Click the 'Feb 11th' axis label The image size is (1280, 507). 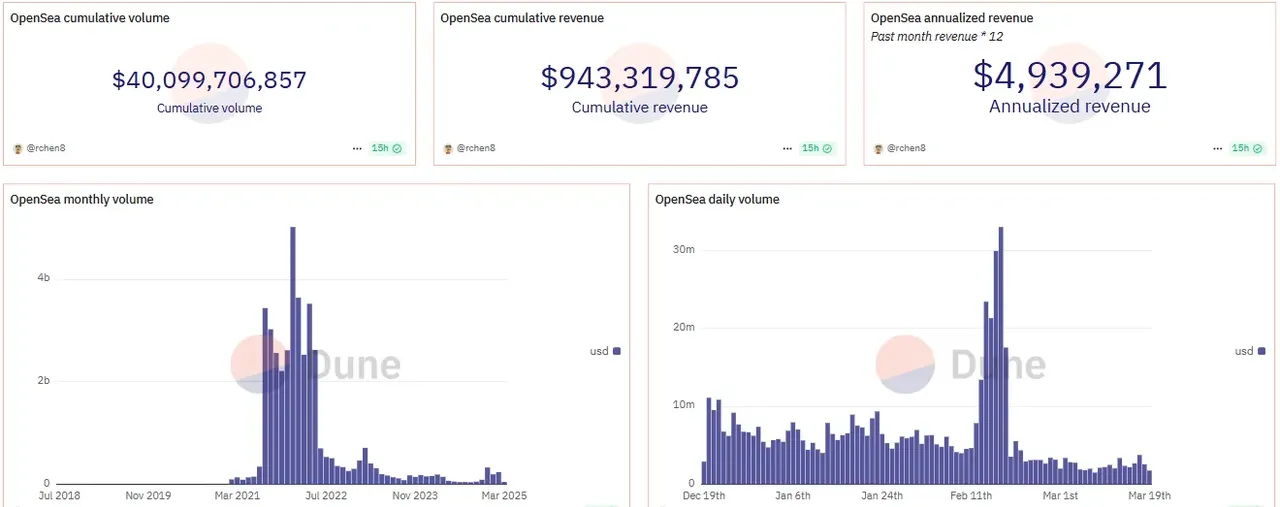point(971,495)
